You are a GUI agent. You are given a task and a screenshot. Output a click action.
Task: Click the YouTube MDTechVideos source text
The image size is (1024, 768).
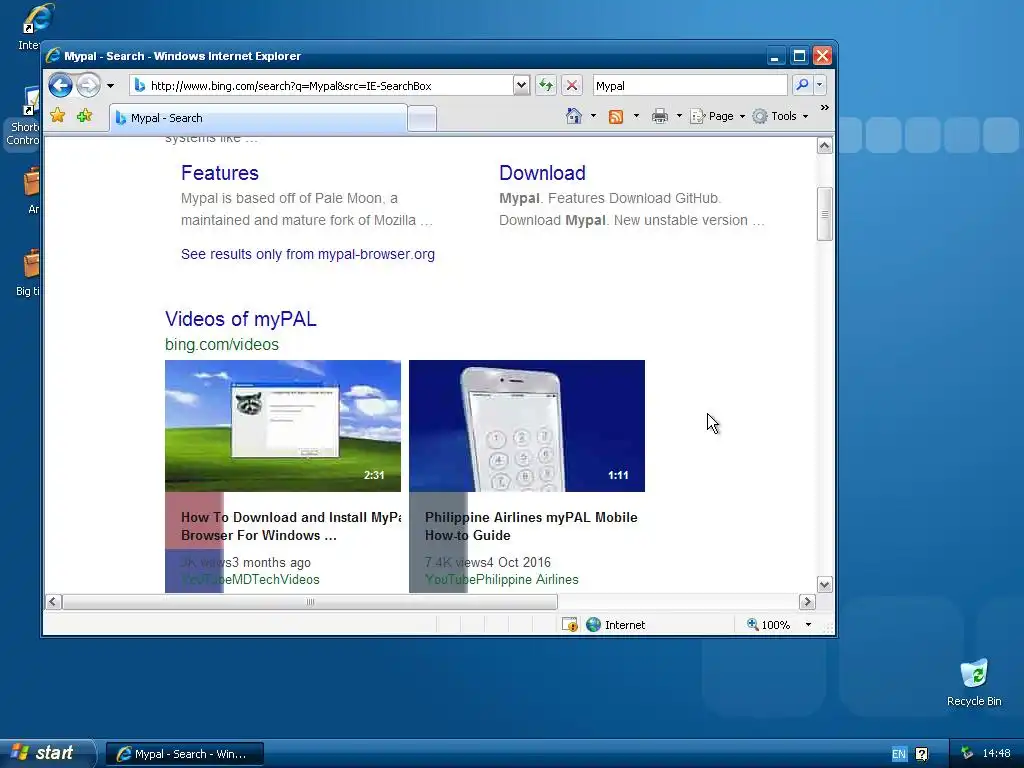(x=250, y=579)
